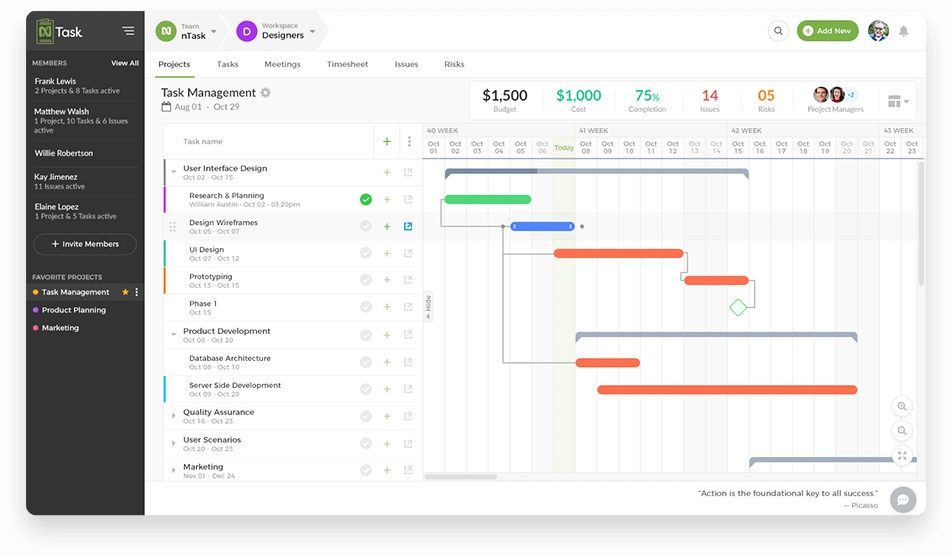Click the green Research & Planning Gantt bar
This screenshot has height=556, width=952.
(488, 199)
